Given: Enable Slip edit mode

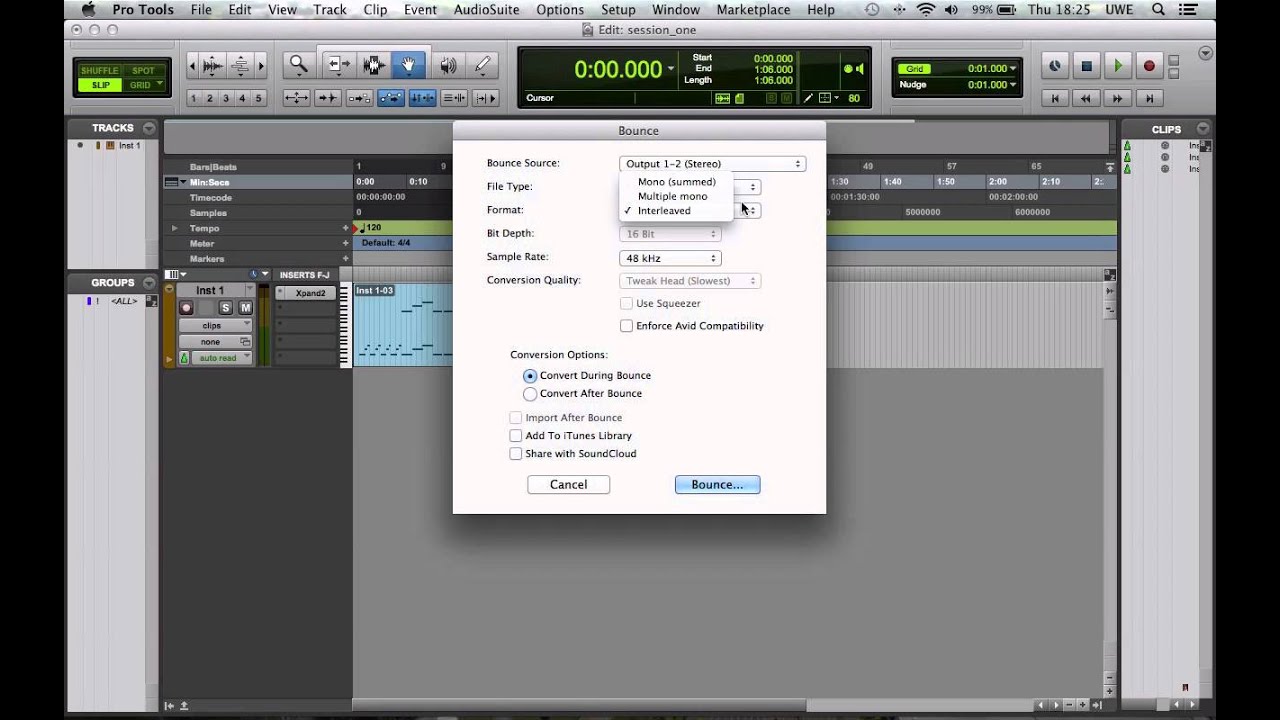Looking at the screenshot, I should click(x=100, y=85).
